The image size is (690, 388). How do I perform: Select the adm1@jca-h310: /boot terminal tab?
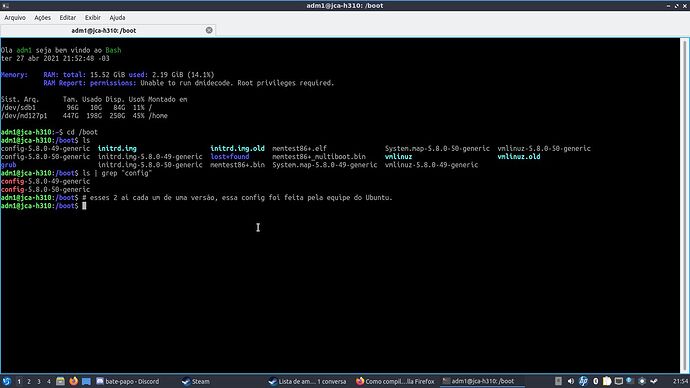pos(108,30)
